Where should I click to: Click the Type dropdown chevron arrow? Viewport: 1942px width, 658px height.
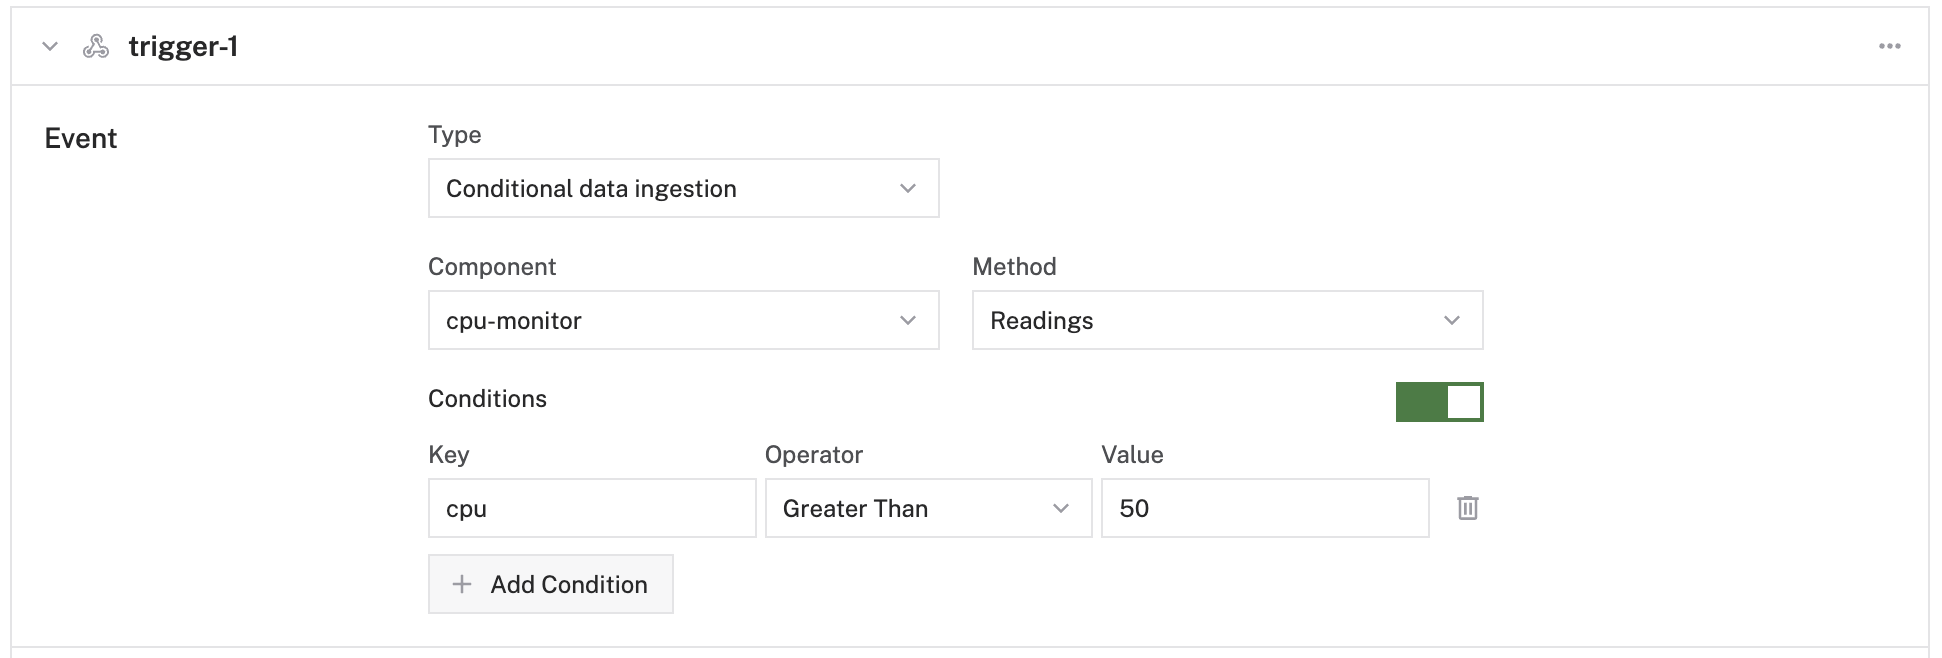(908, 188)
